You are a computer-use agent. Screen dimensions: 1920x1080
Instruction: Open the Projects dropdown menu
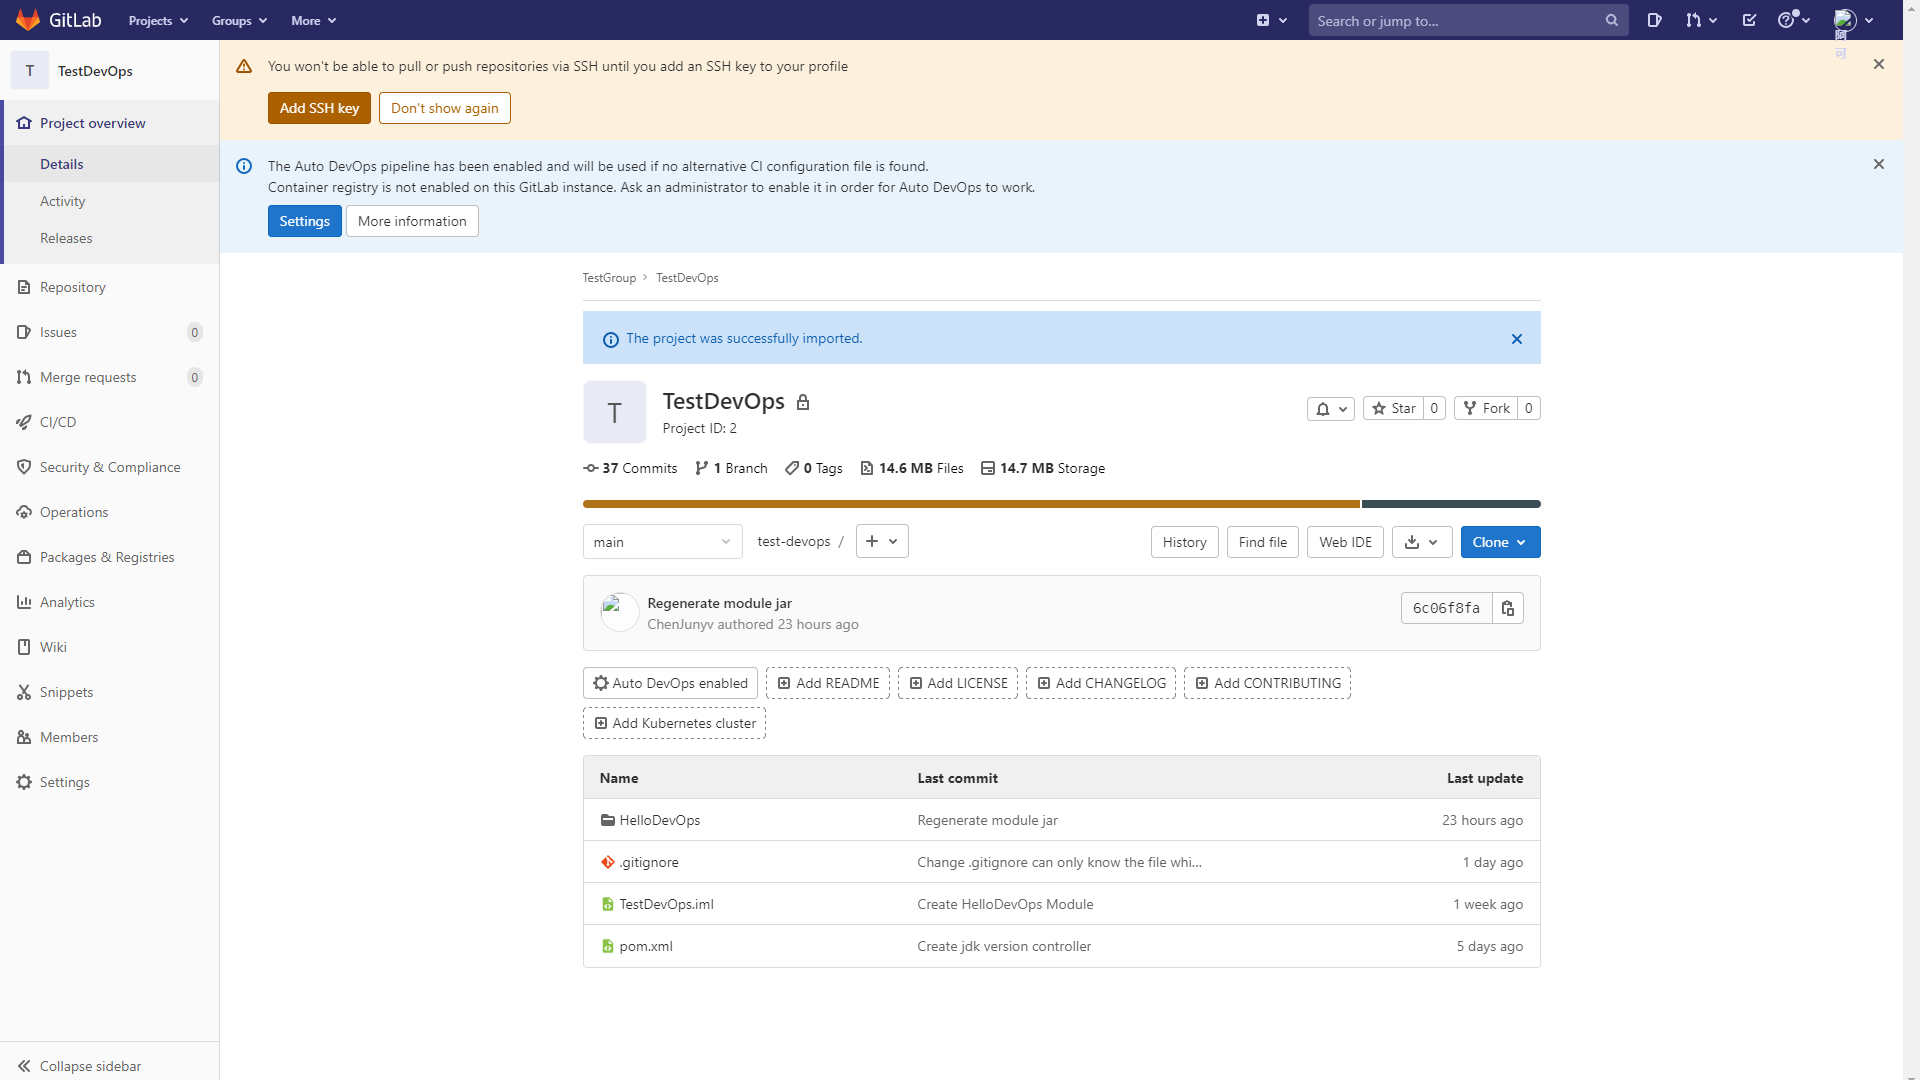[158, 20]
